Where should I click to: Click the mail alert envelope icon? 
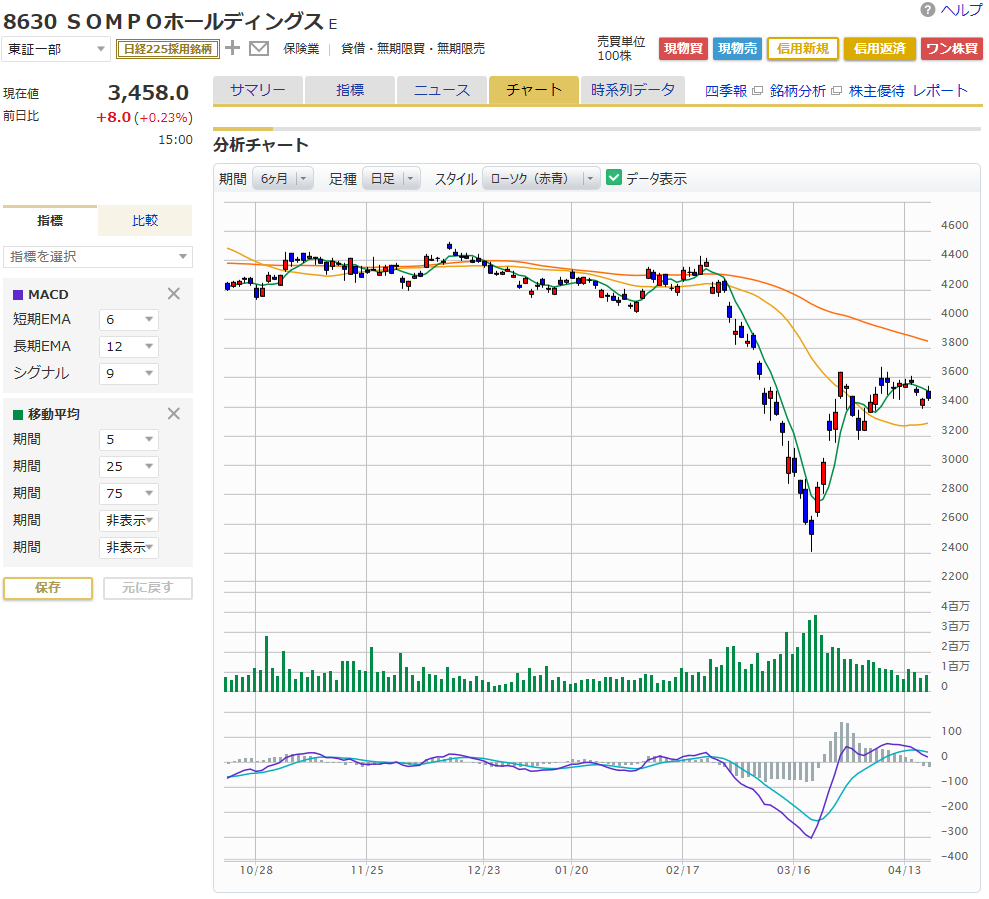coord(259,49)
